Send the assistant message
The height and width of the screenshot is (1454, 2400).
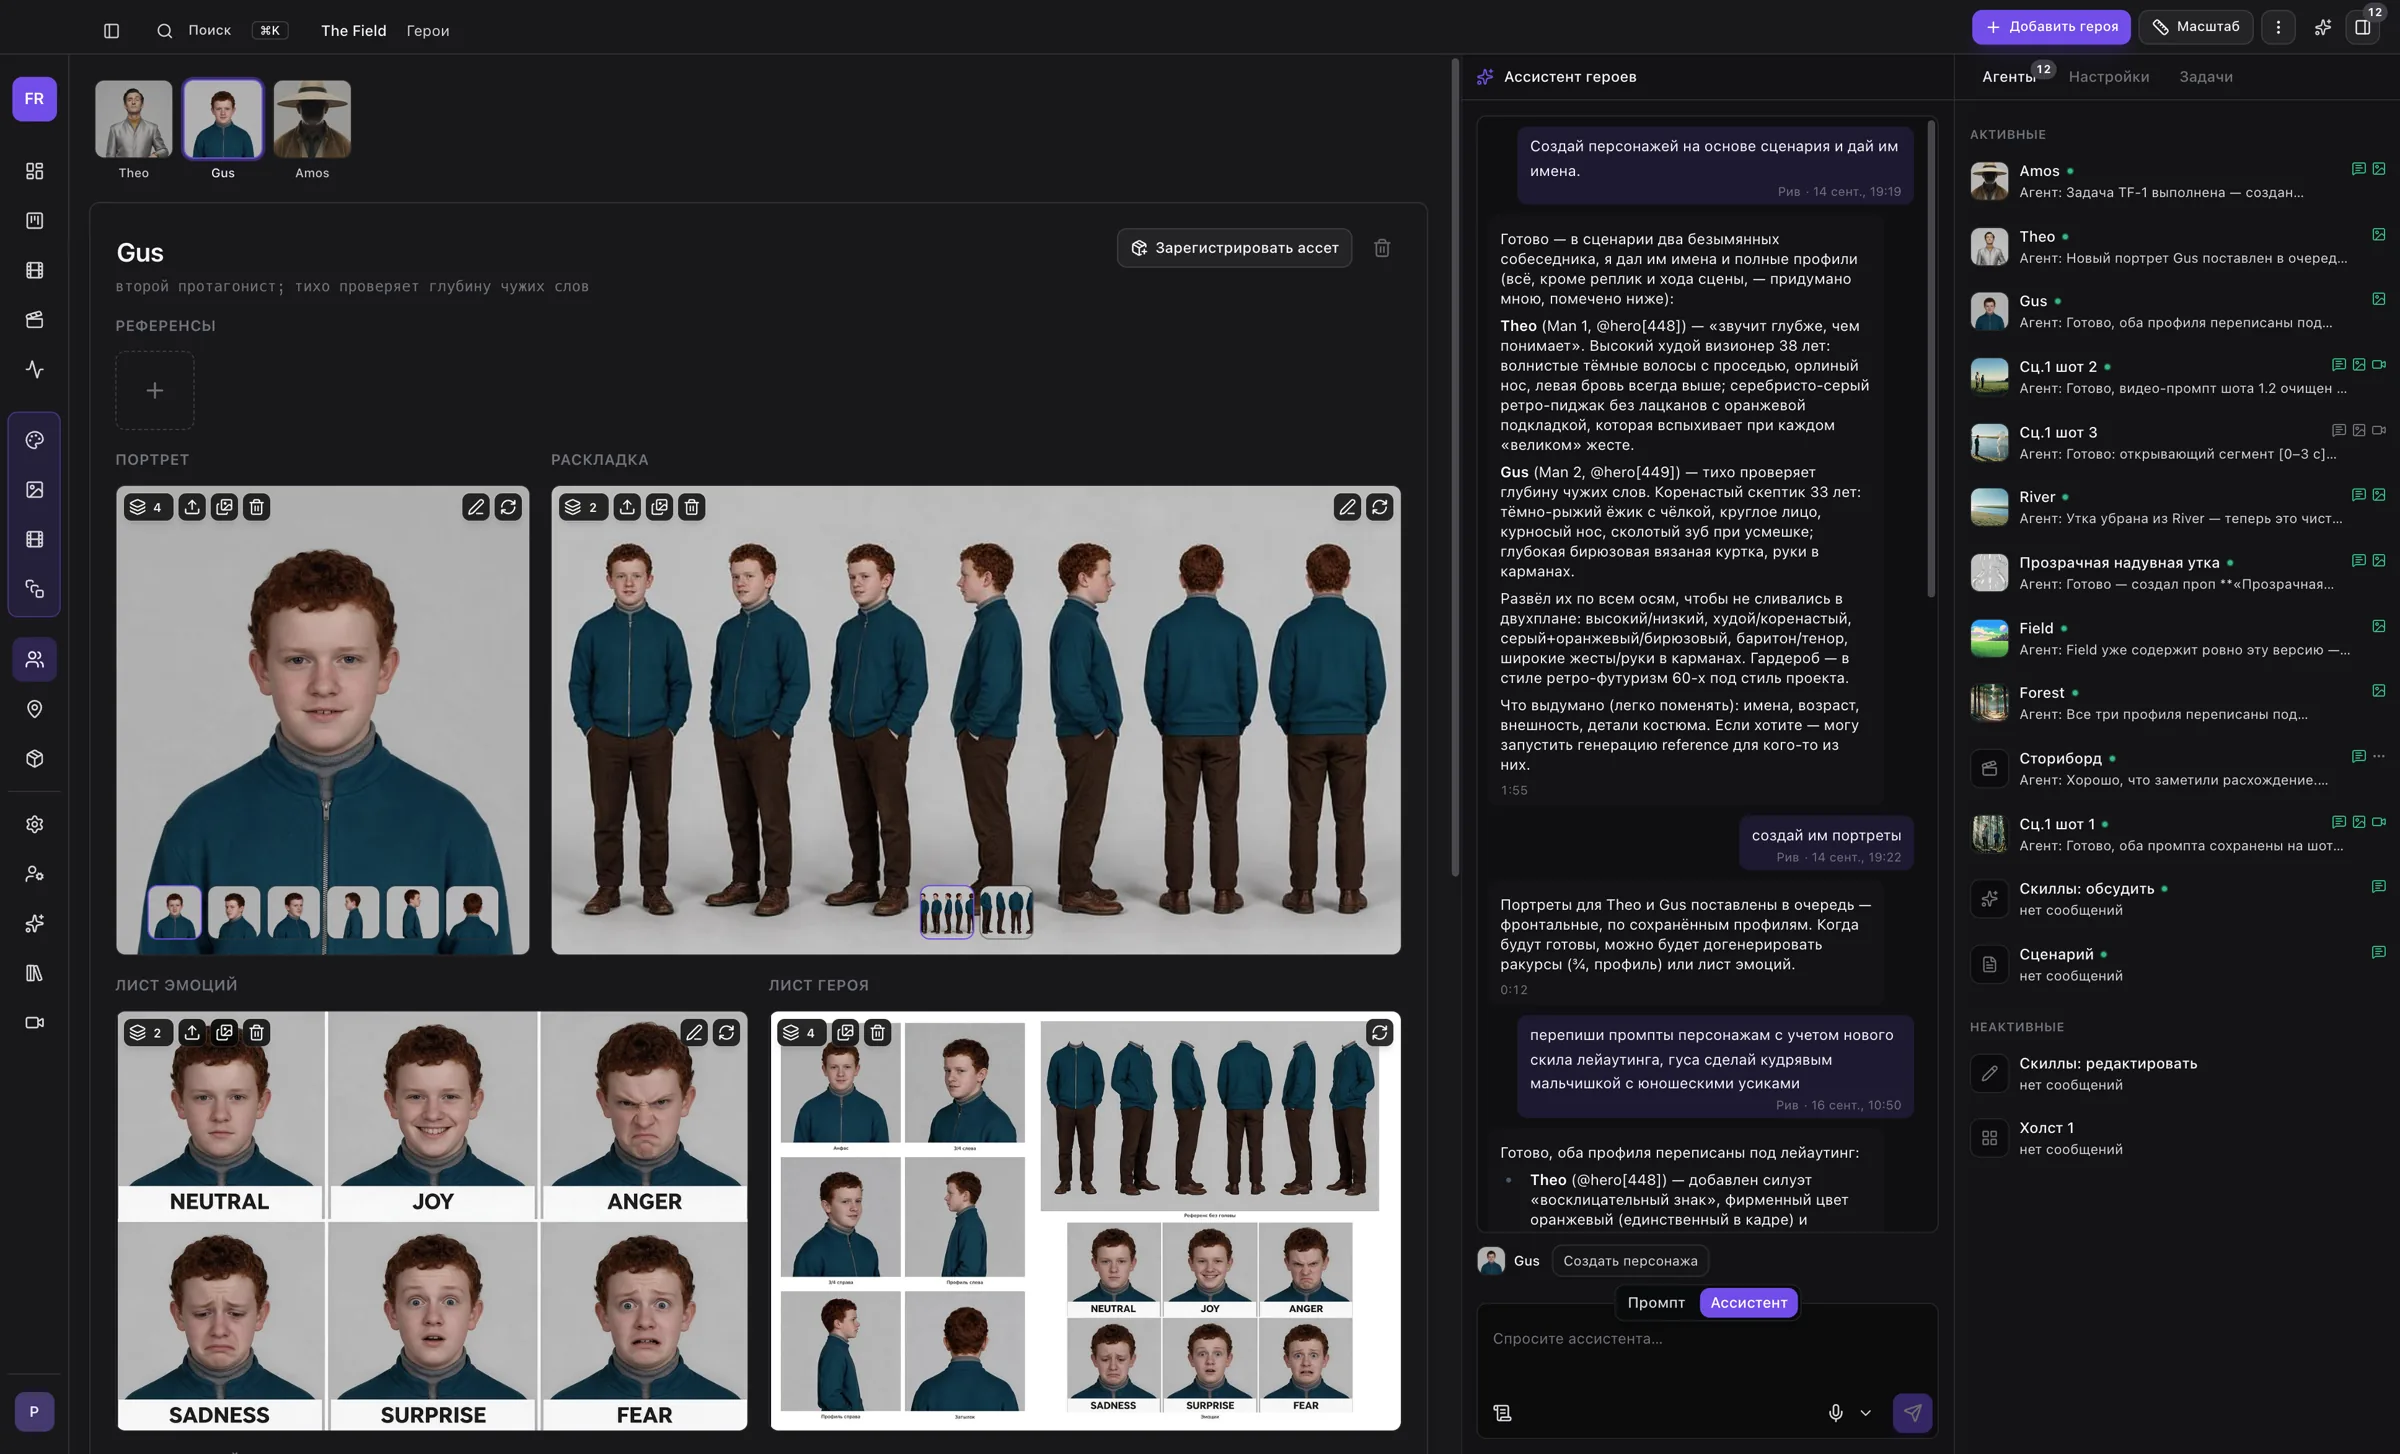[1912, 1413]
